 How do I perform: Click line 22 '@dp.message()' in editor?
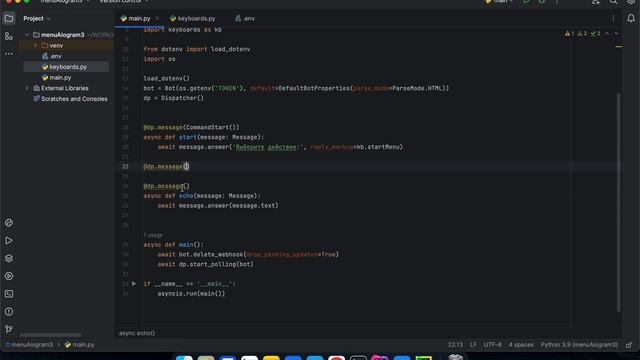(x=167, y=167)
